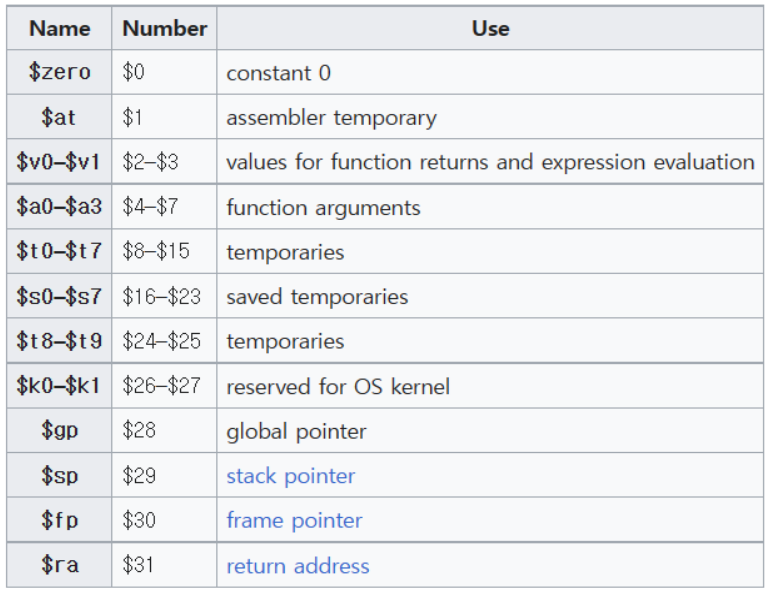Viewport: 769px width, 590px height.
Task: Click the "constant 0" use text
Action: [278, 73]
